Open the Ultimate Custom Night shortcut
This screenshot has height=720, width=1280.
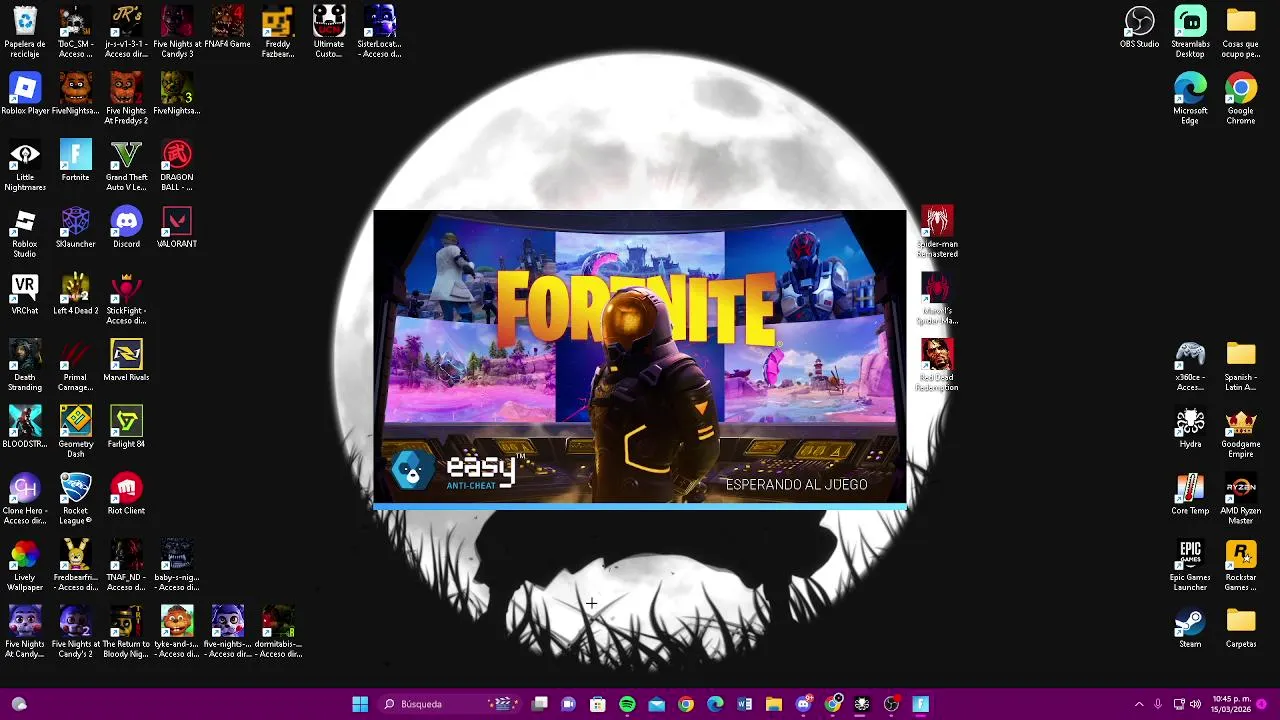(x=329, y=31)
